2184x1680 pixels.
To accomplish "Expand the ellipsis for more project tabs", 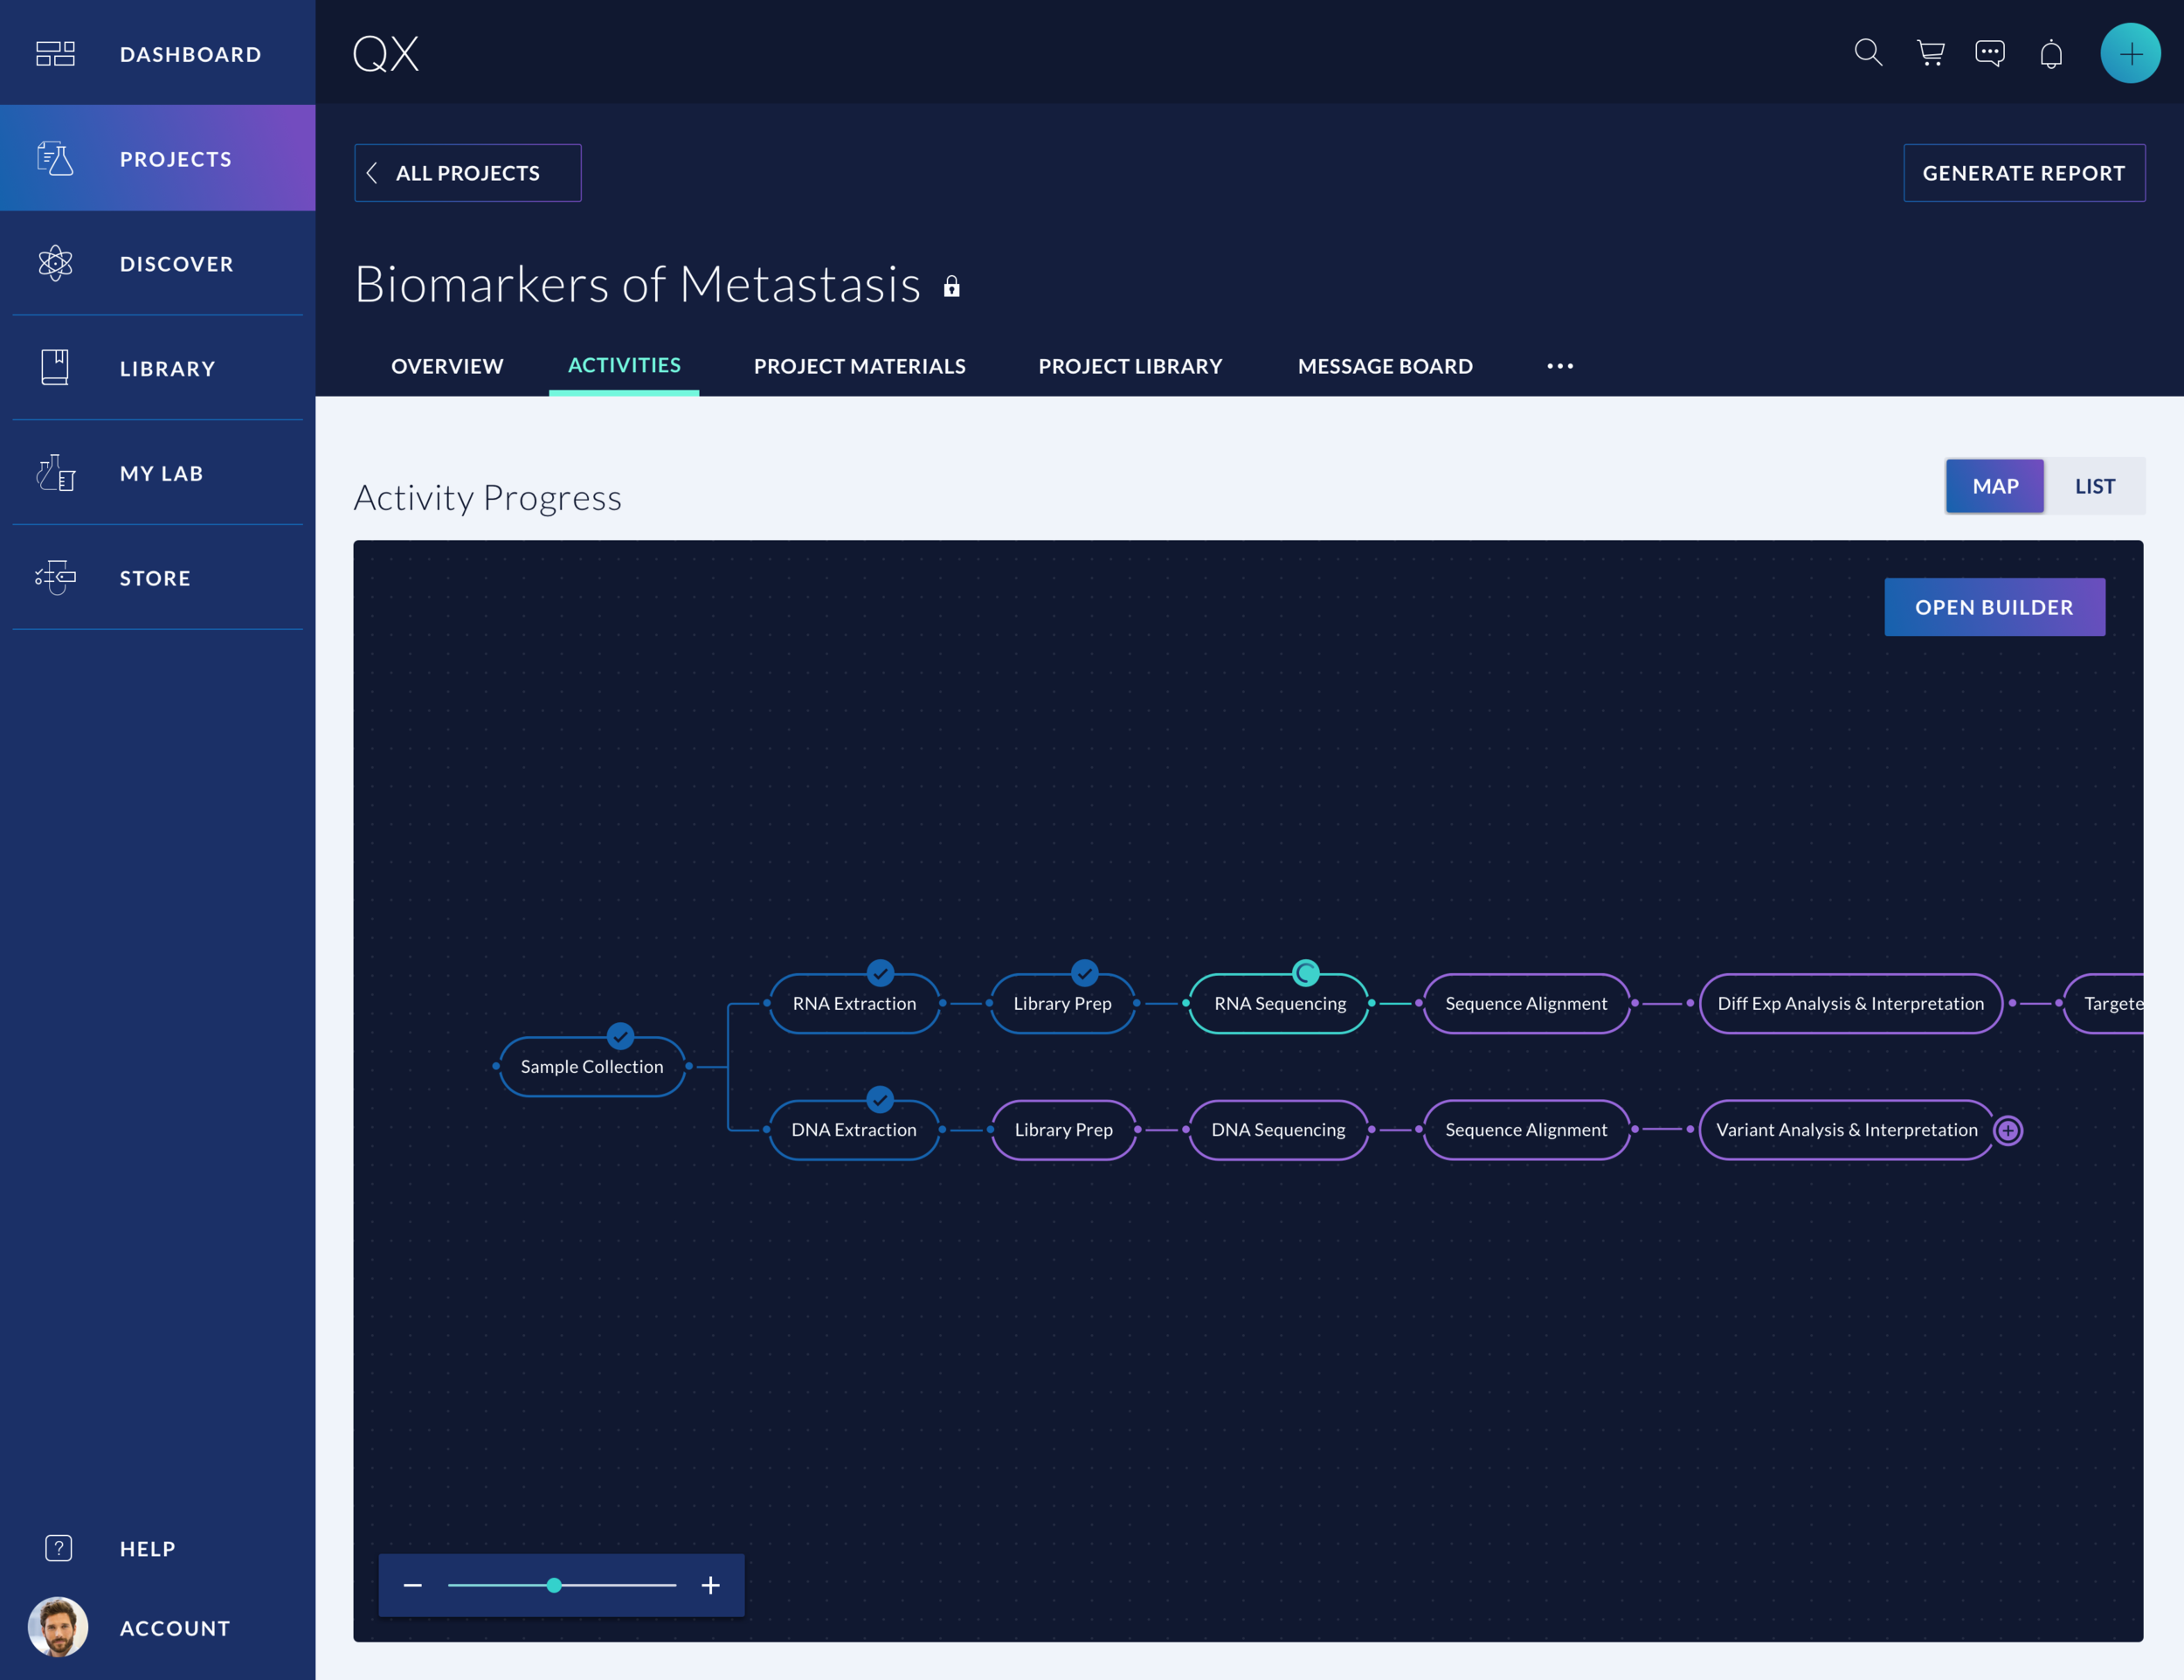I will [1559, 366].
